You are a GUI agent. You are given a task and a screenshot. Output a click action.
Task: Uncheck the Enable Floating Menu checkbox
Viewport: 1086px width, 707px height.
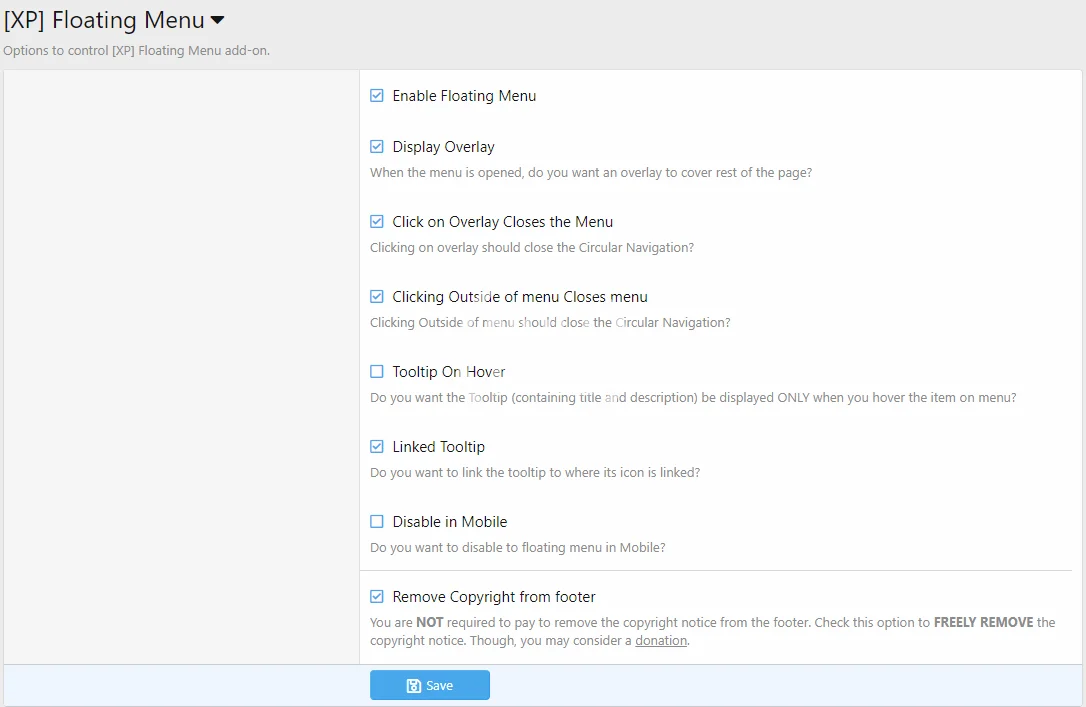point(377,96)
